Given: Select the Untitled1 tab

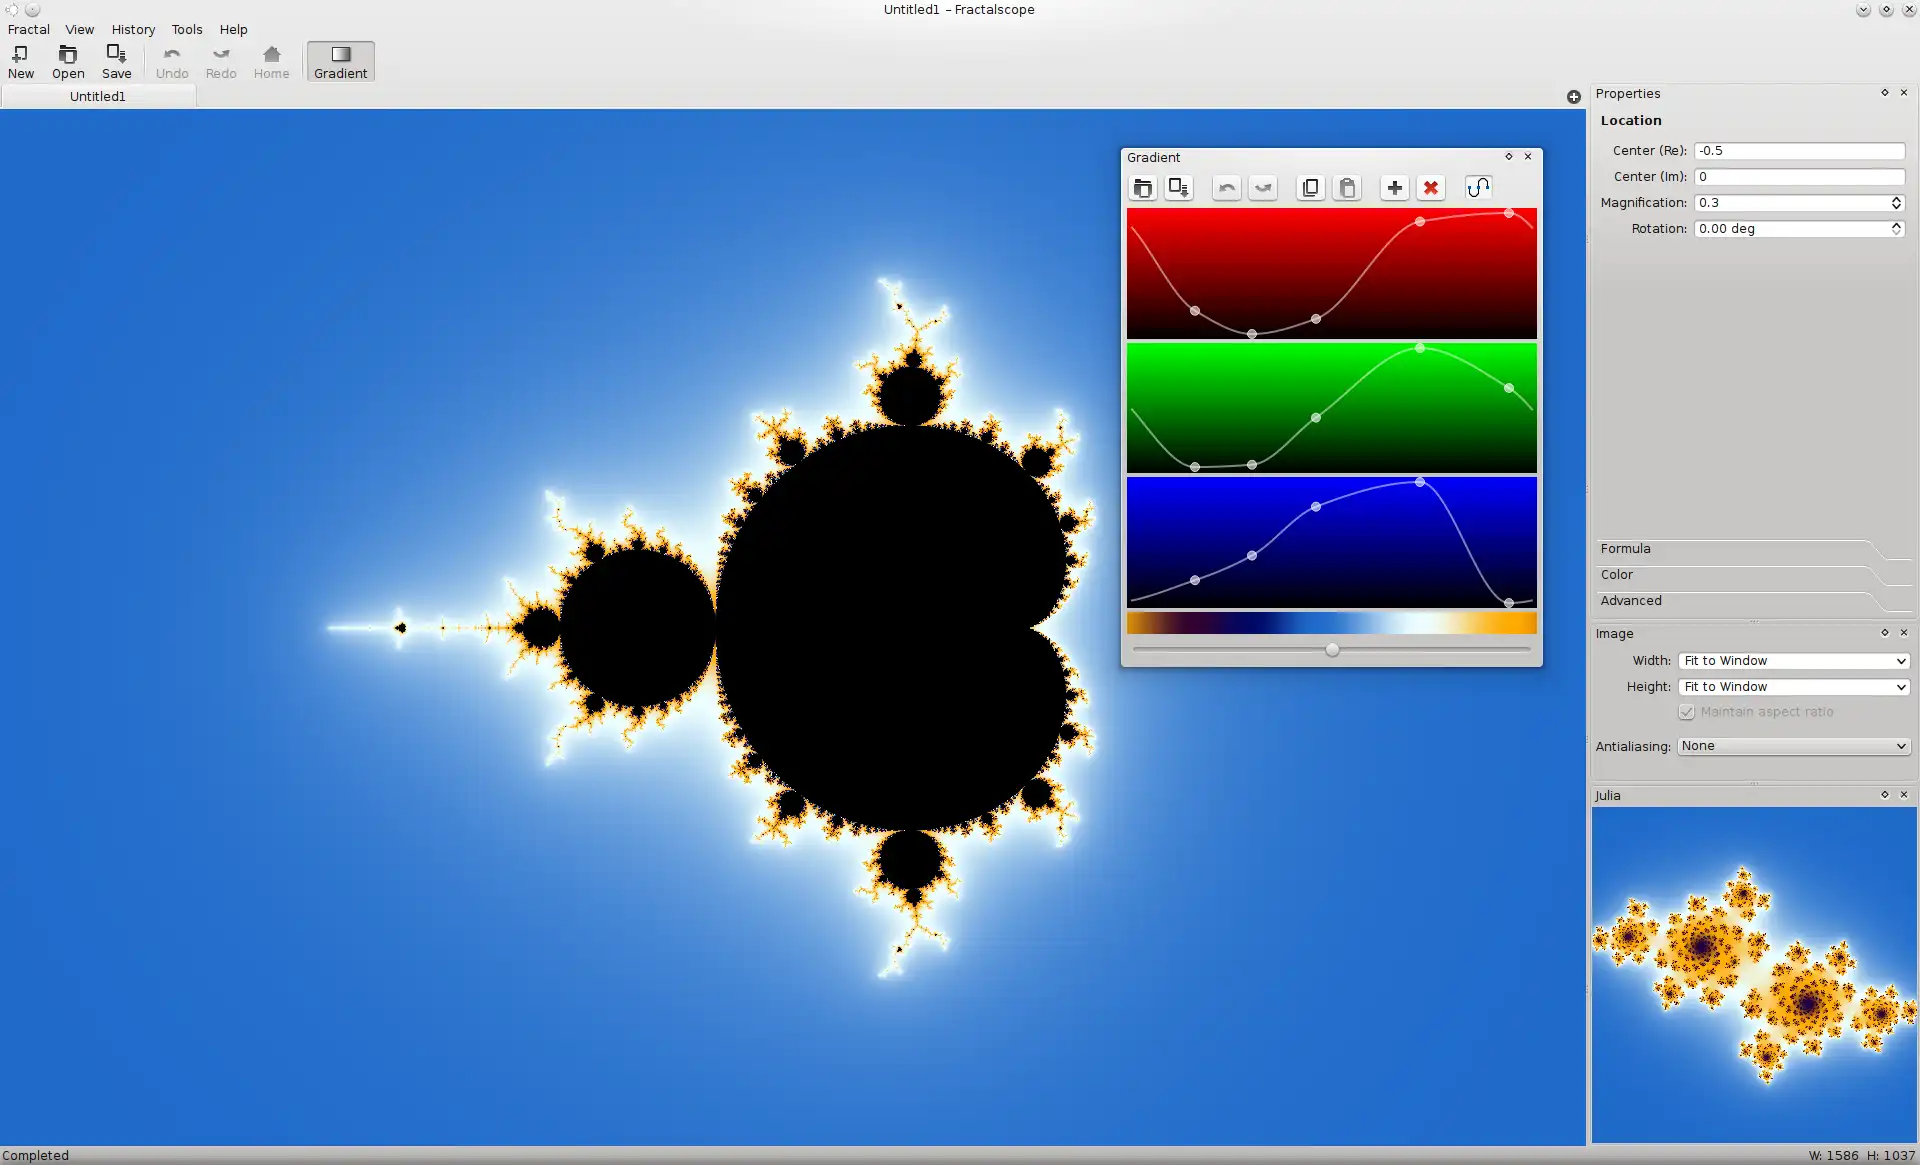Looking at the screenshot, I should 98,95.
